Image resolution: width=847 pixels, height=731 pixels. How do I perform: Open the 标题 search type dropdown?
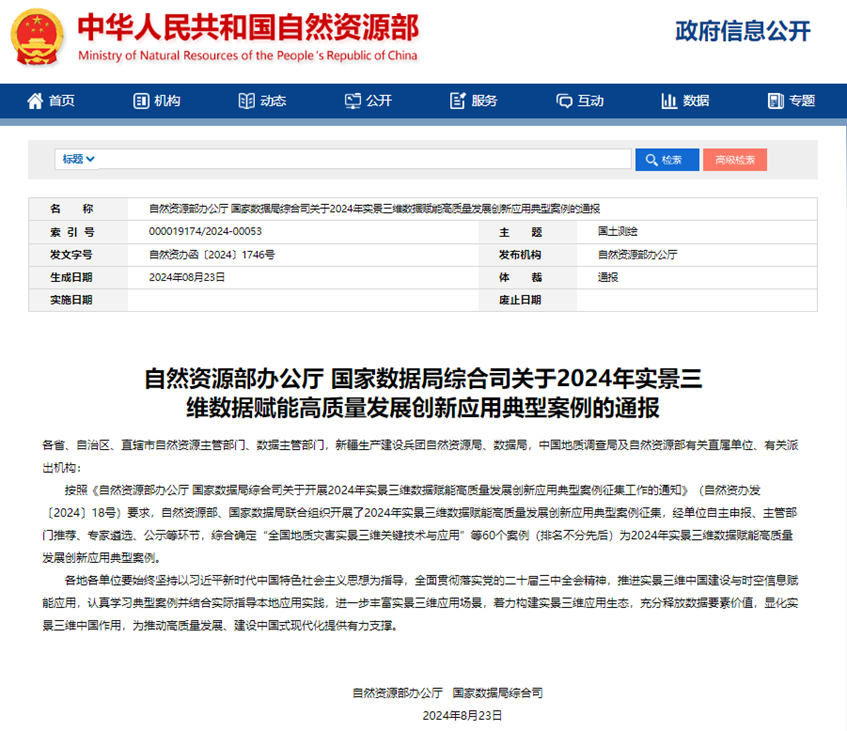click(x=78, y=159)
